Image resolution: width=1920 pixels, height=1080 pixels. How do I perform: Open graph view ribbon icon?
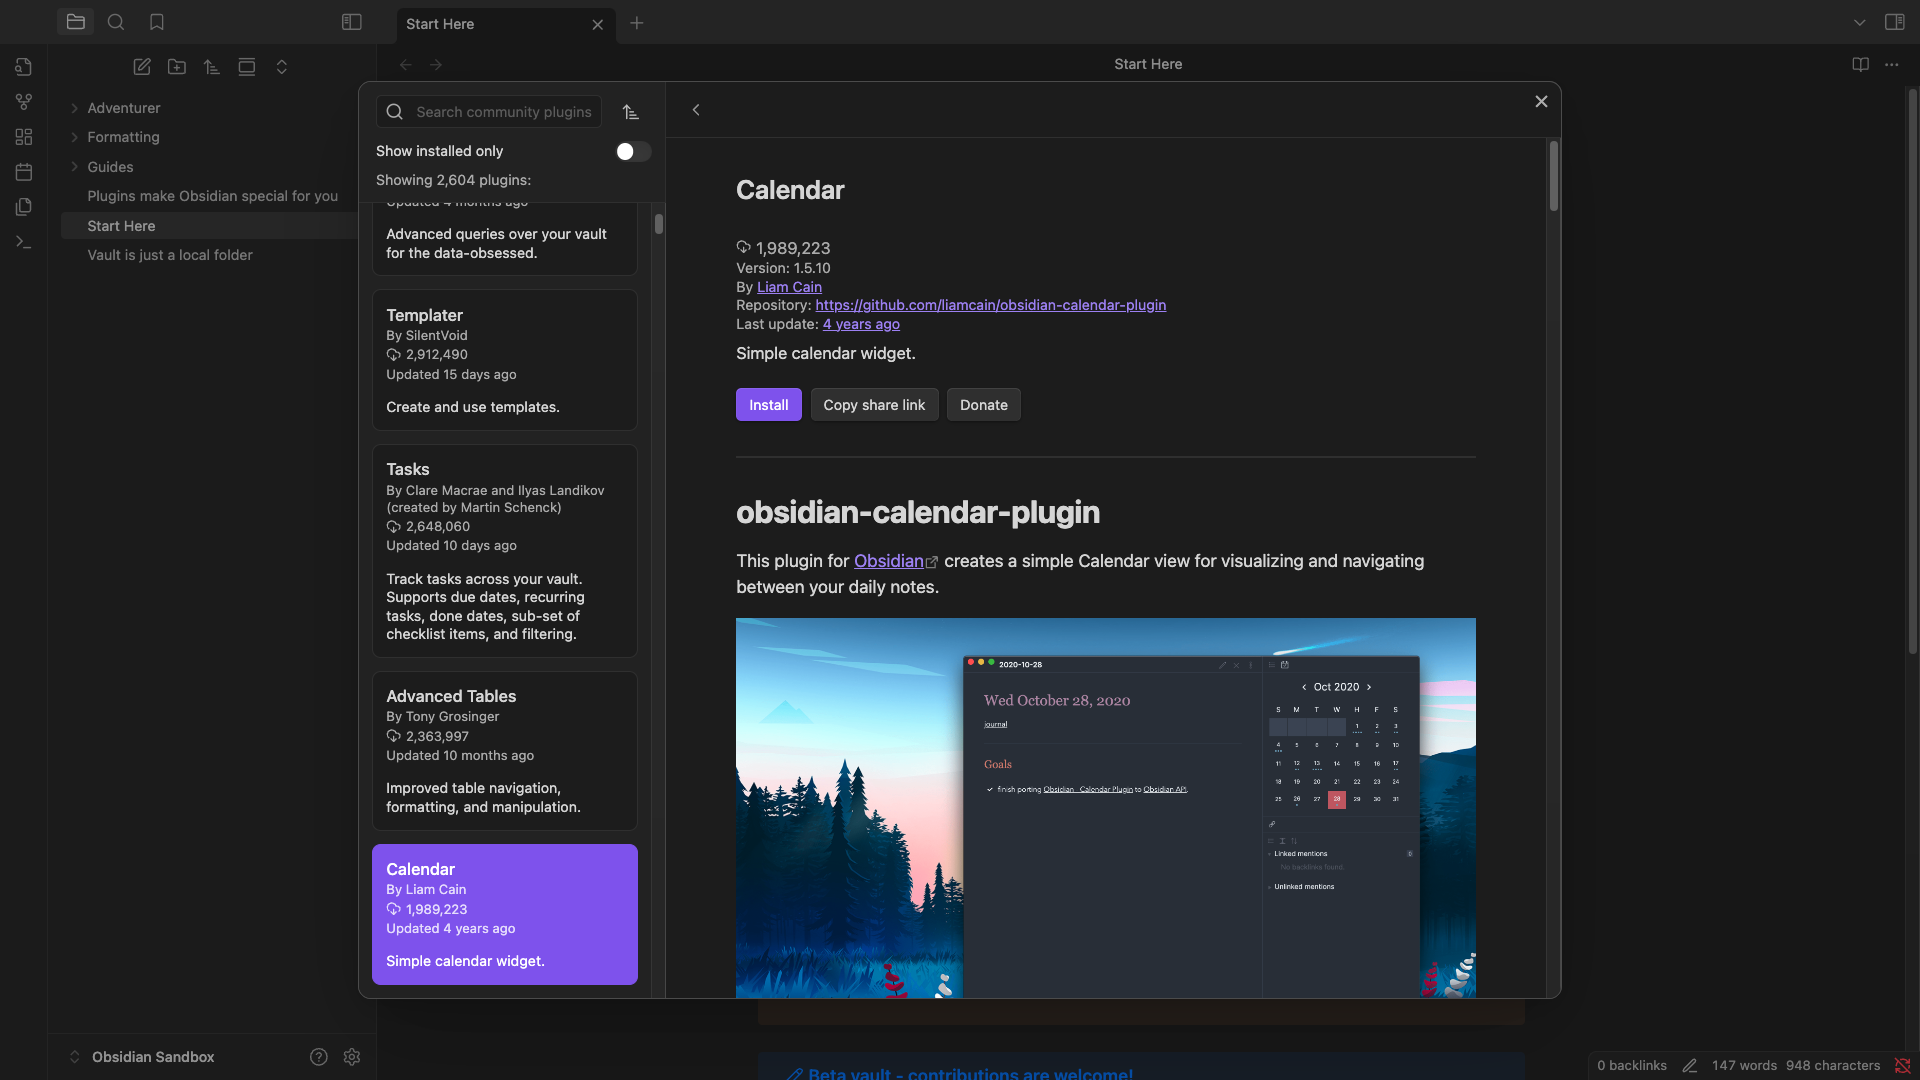click(24, 102)
